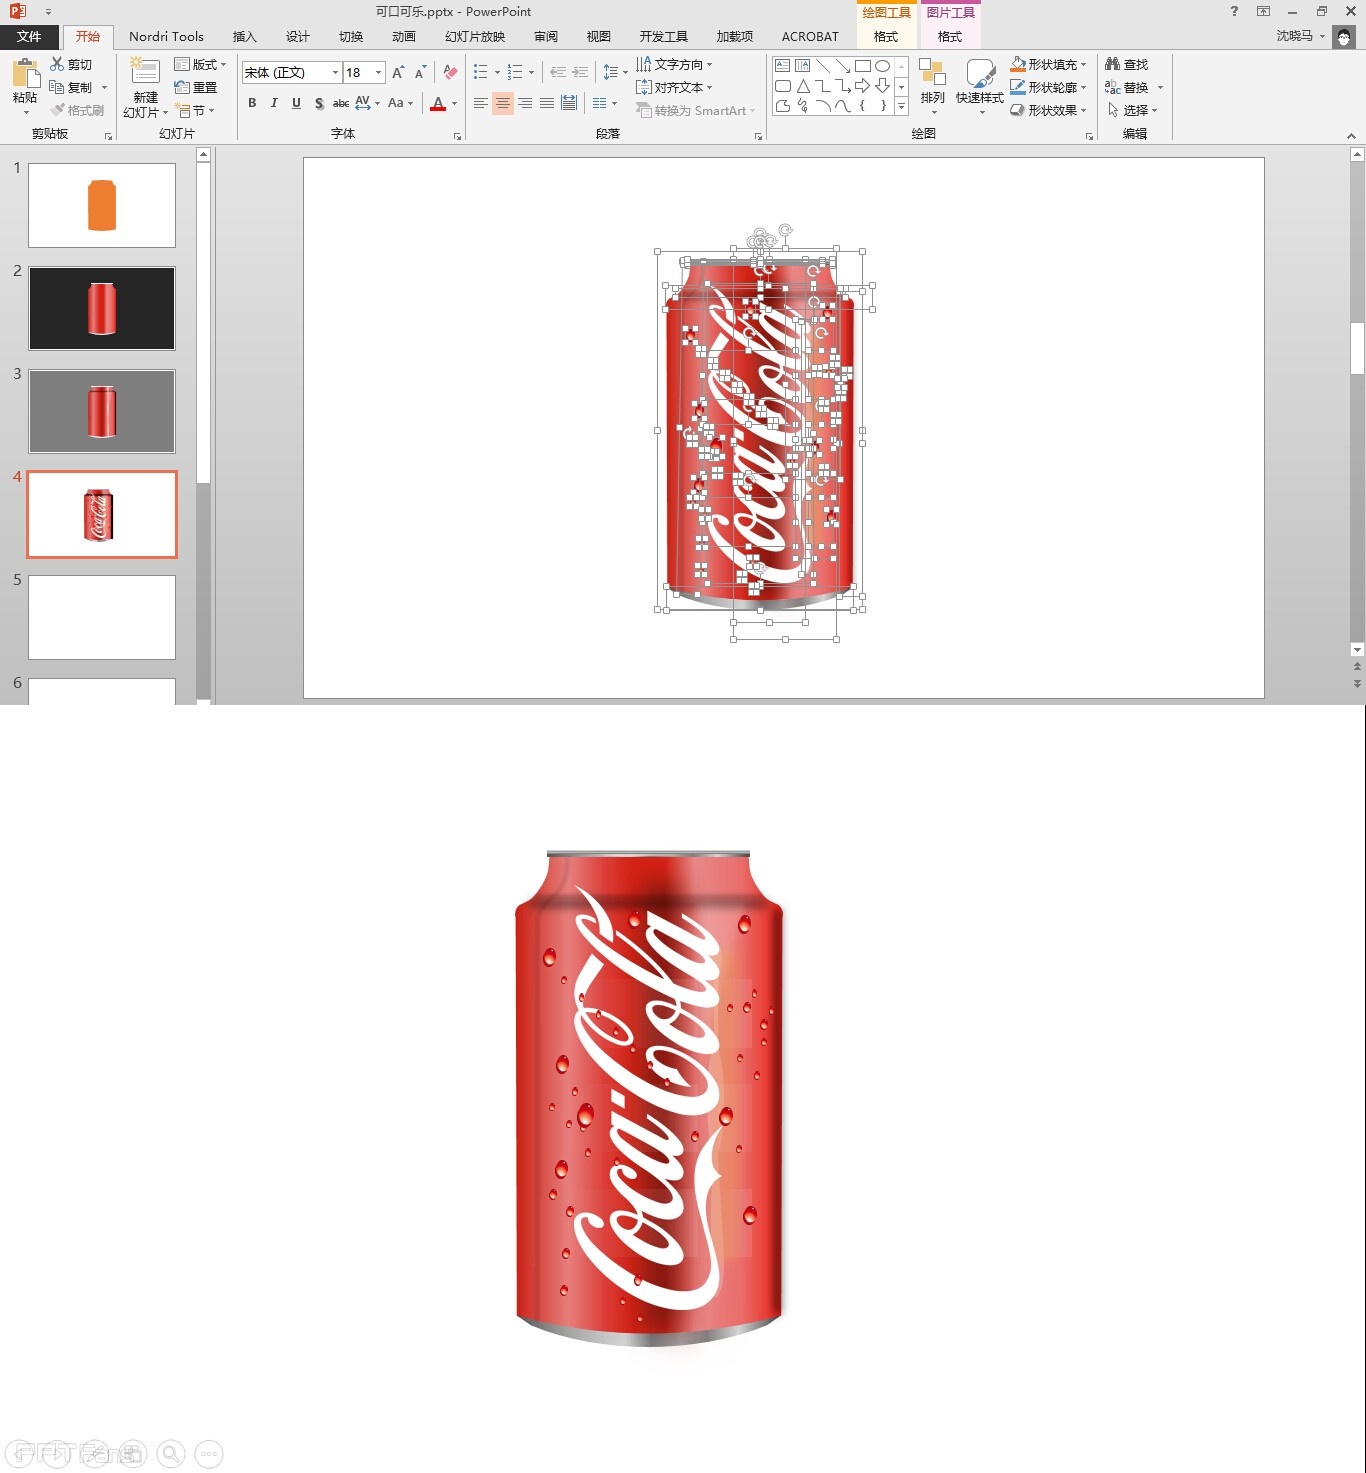Viewport: 1366px width, 1473px height.
Task: Click the Paste (粘贴) clipboard icon
Action: [25, 74]
